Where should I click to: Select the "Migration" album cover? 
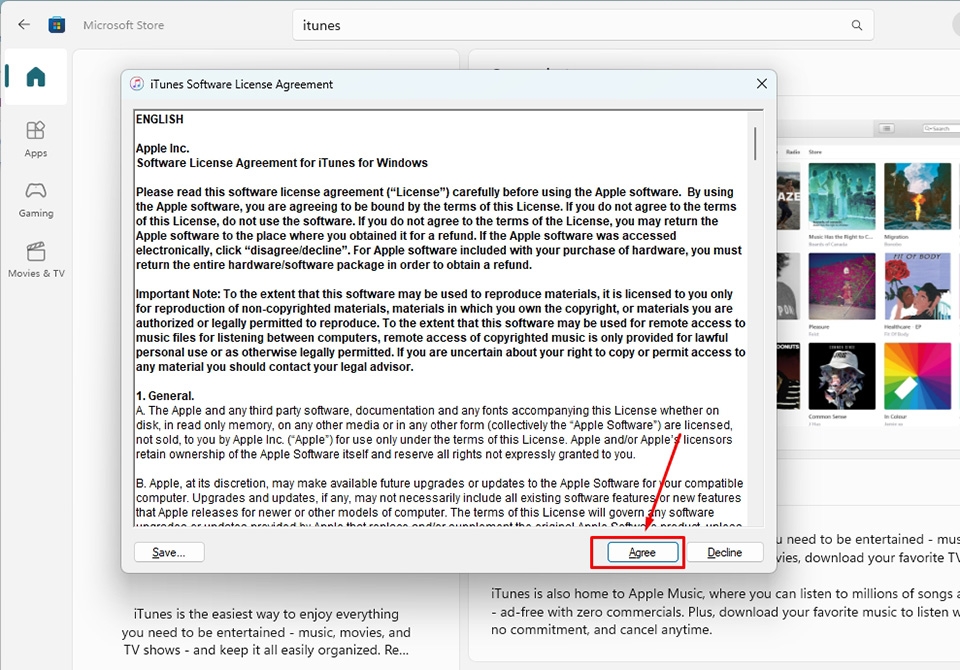point(917,197)
